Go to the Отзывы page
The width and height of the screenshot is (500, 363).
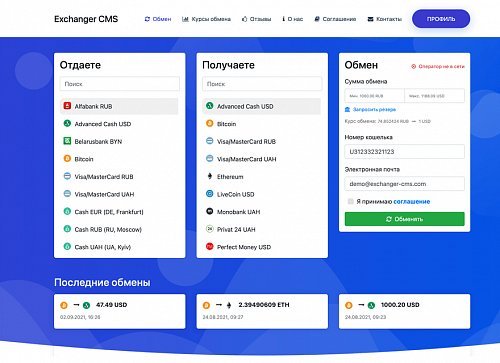256,19
